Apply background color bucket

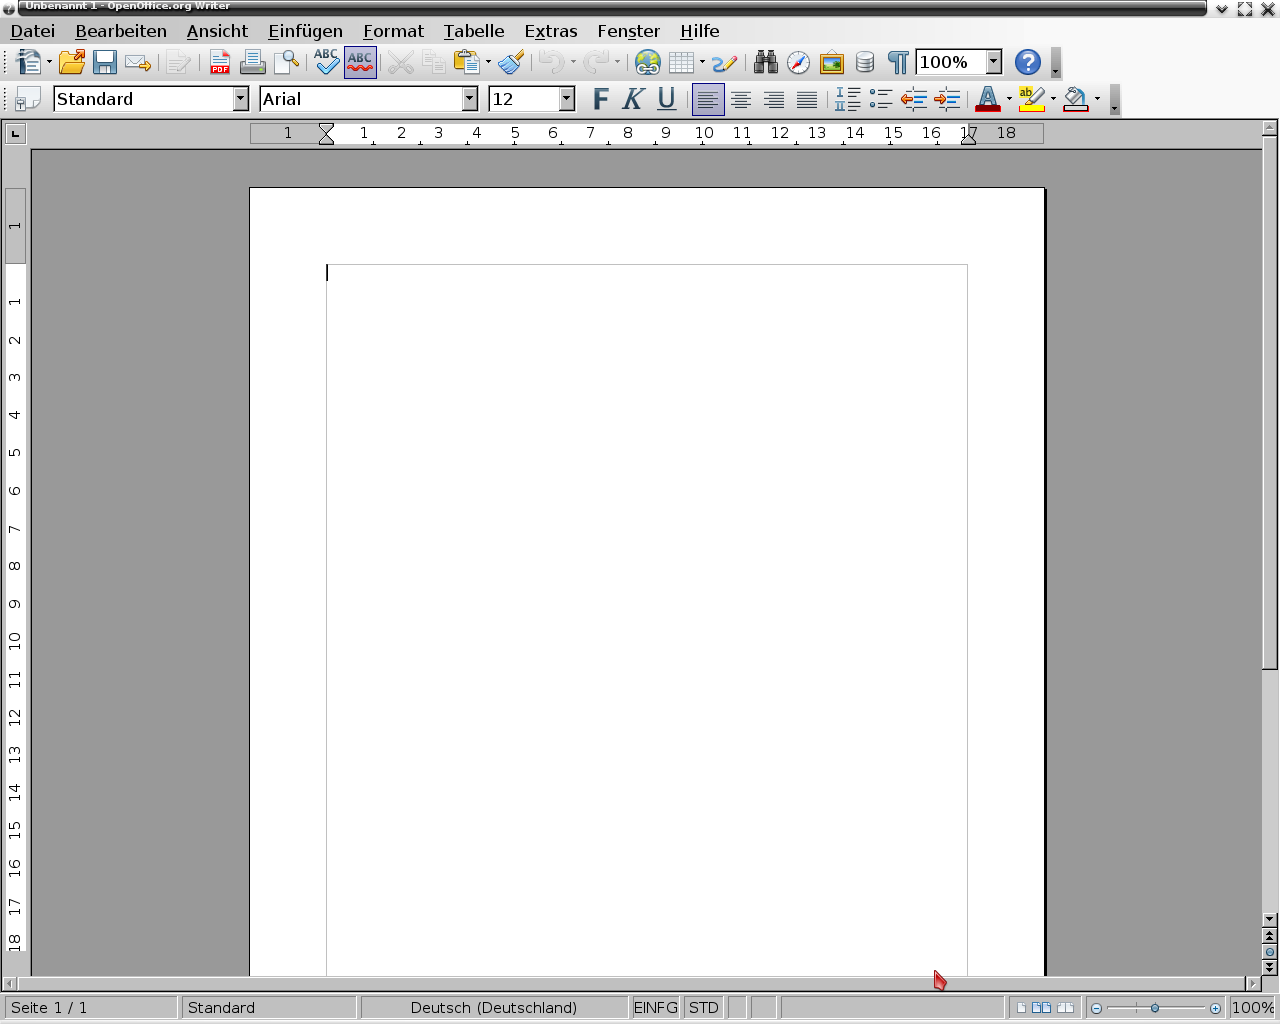(x=1076, y=99)
